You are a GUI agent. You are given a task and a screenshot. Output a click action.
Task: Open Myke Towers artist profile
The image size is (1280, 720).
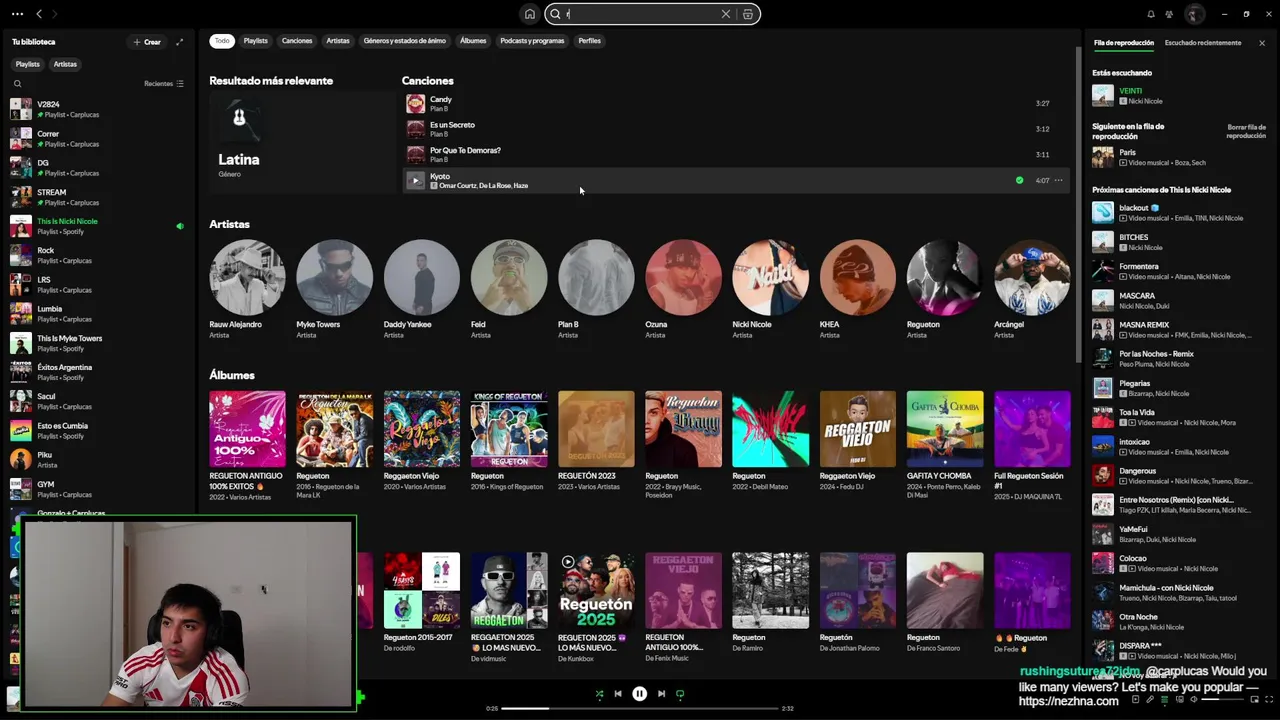tap(334, 290)
